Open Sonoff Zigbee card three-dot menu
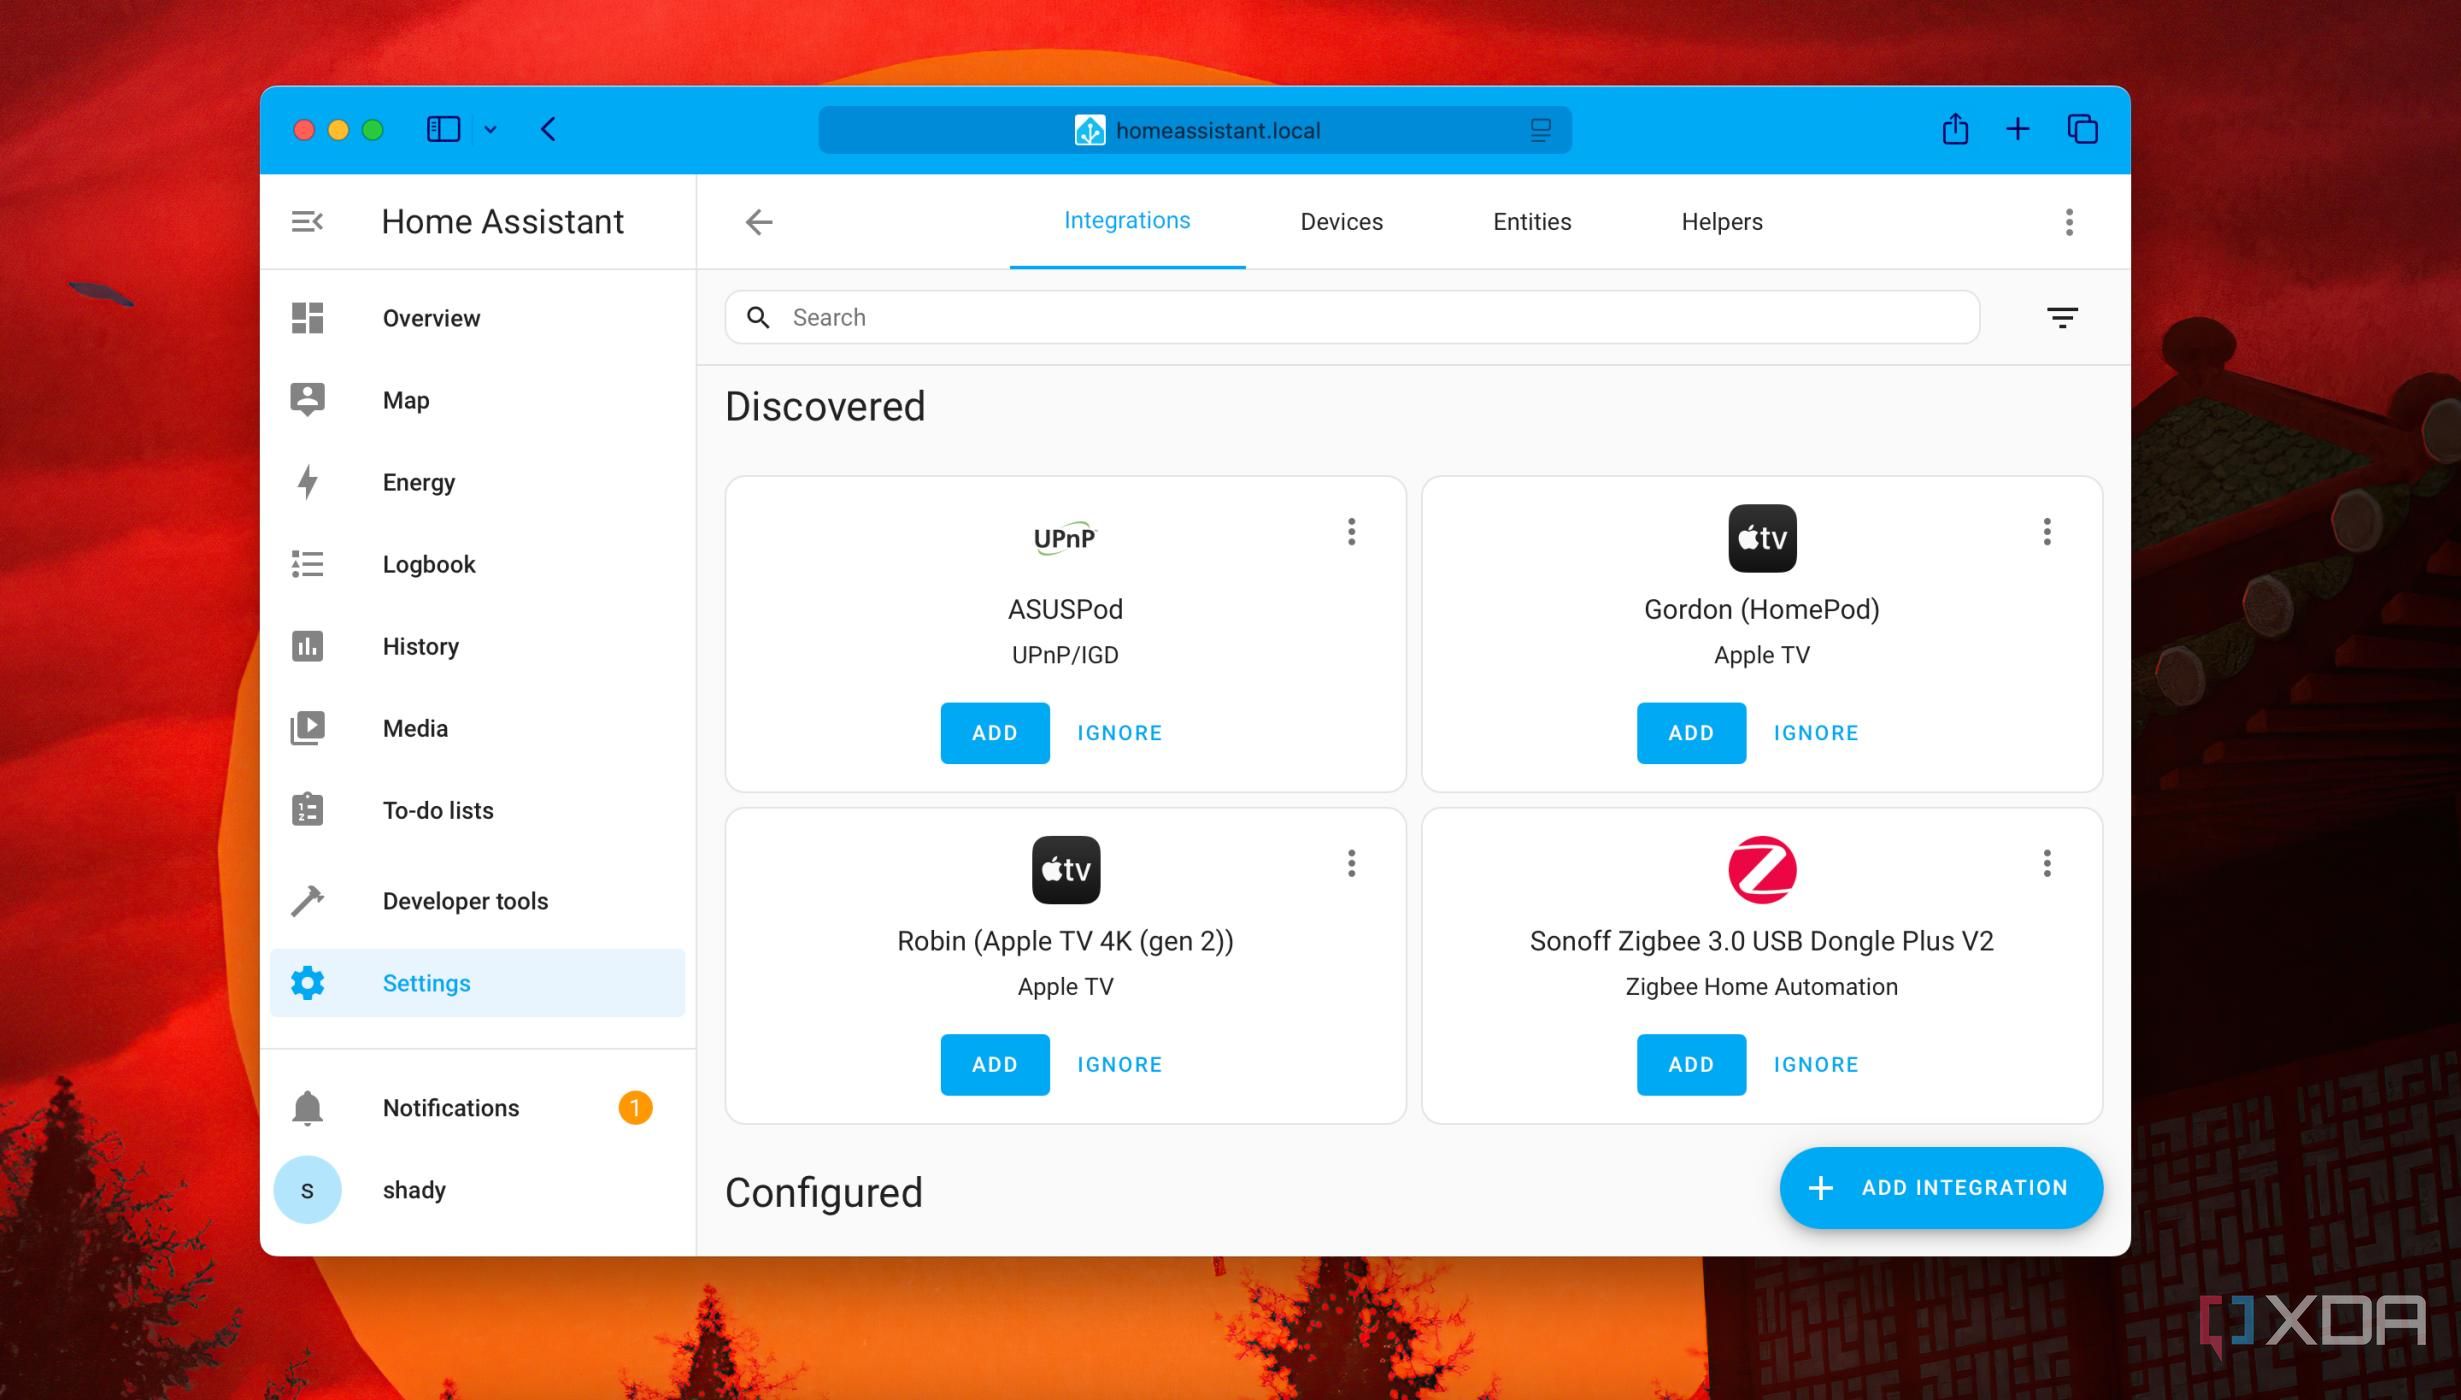The width and height of the screenshot is (2461, 1400). (2047, 864)
